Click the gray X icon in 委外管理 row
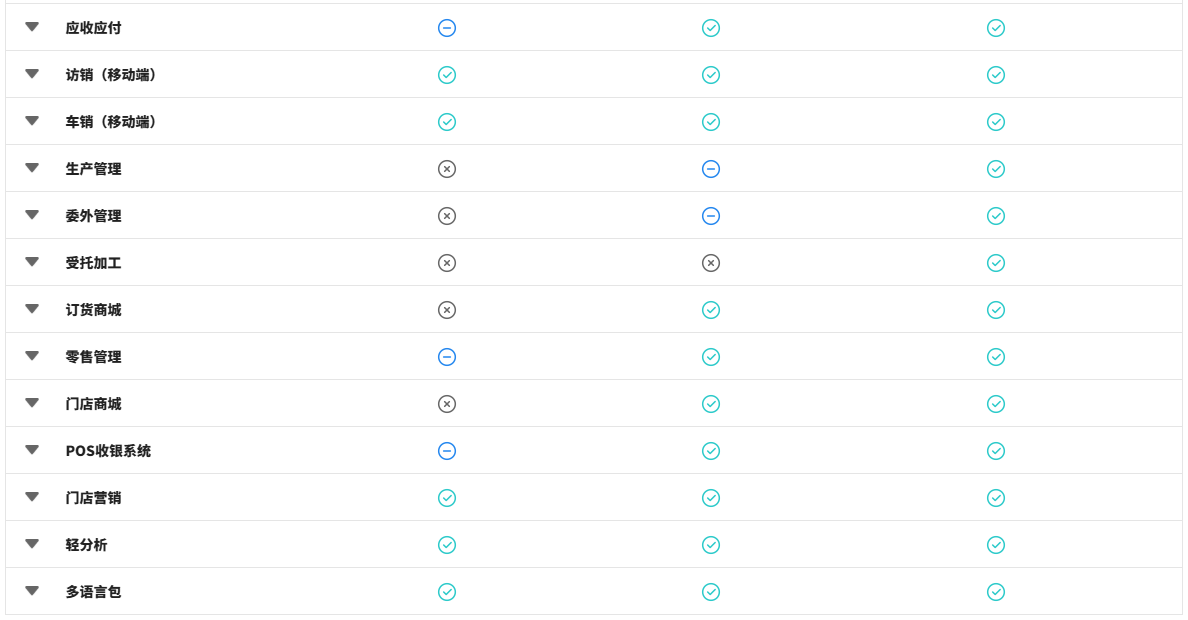The height and width of the screenshot is (620, 1188). pos(447,216)
